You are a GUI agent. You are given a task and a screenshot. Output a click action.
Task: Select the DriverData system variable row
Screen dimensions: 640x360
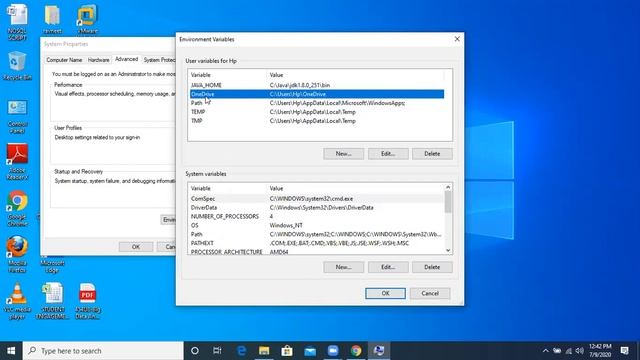(317, 207)
